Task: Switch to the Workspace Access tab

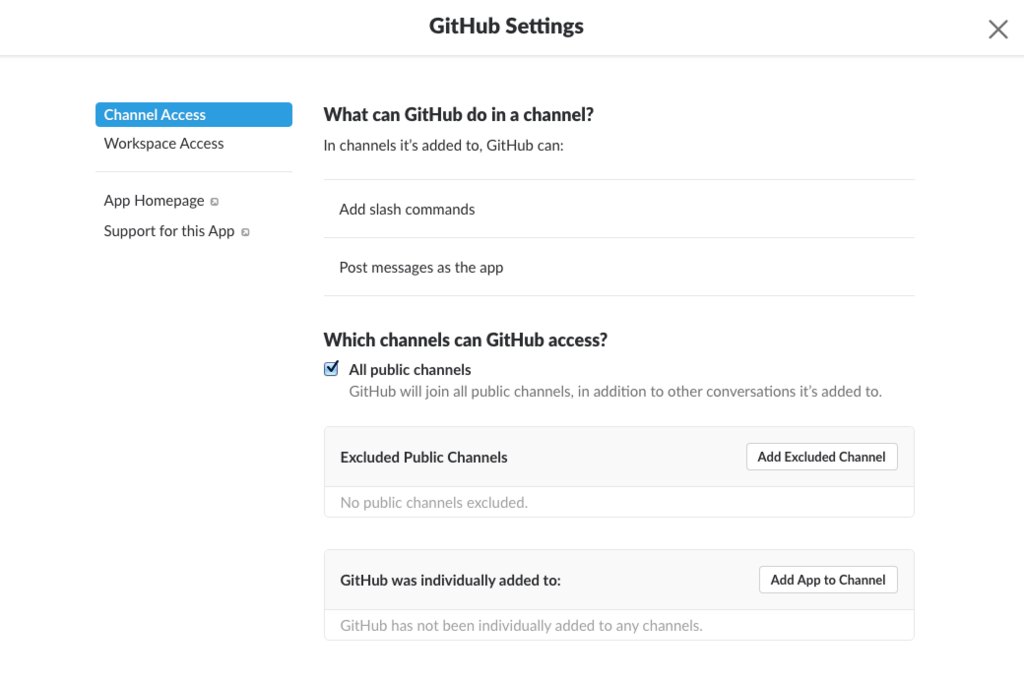Action: pos(164,144)
